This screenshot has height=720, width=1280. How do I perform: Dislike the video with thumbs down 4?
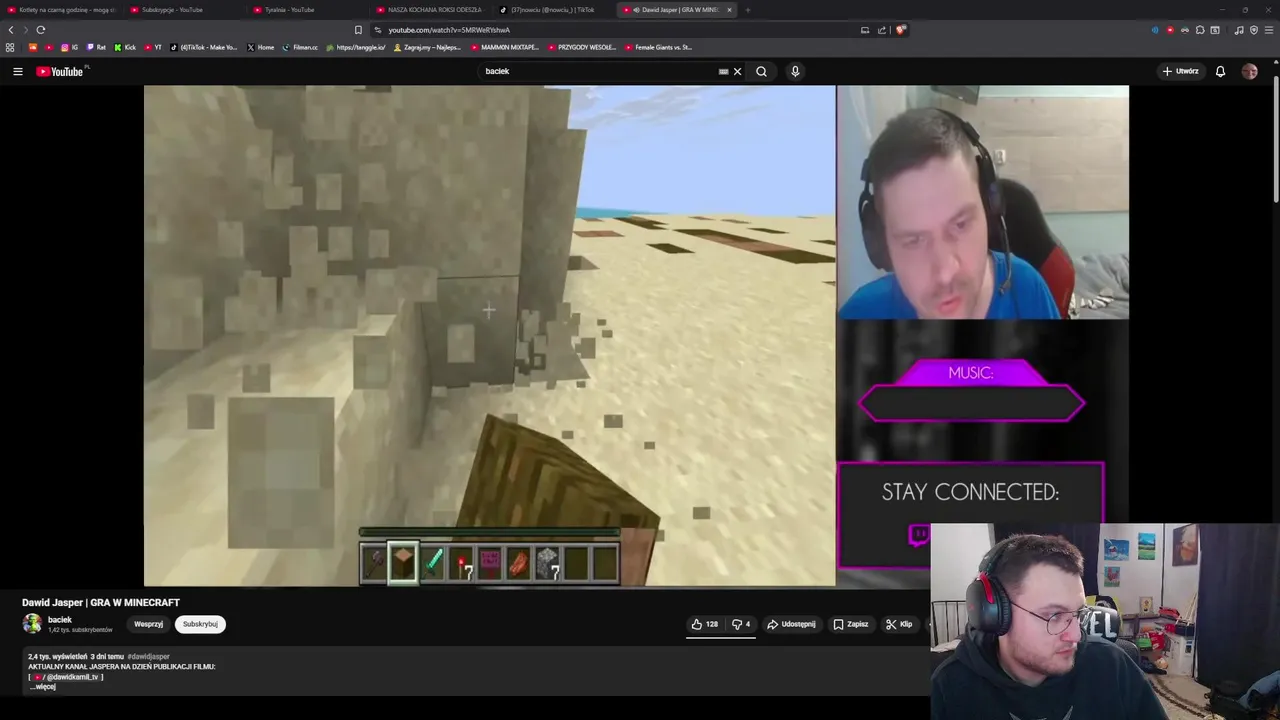point(740,624)
